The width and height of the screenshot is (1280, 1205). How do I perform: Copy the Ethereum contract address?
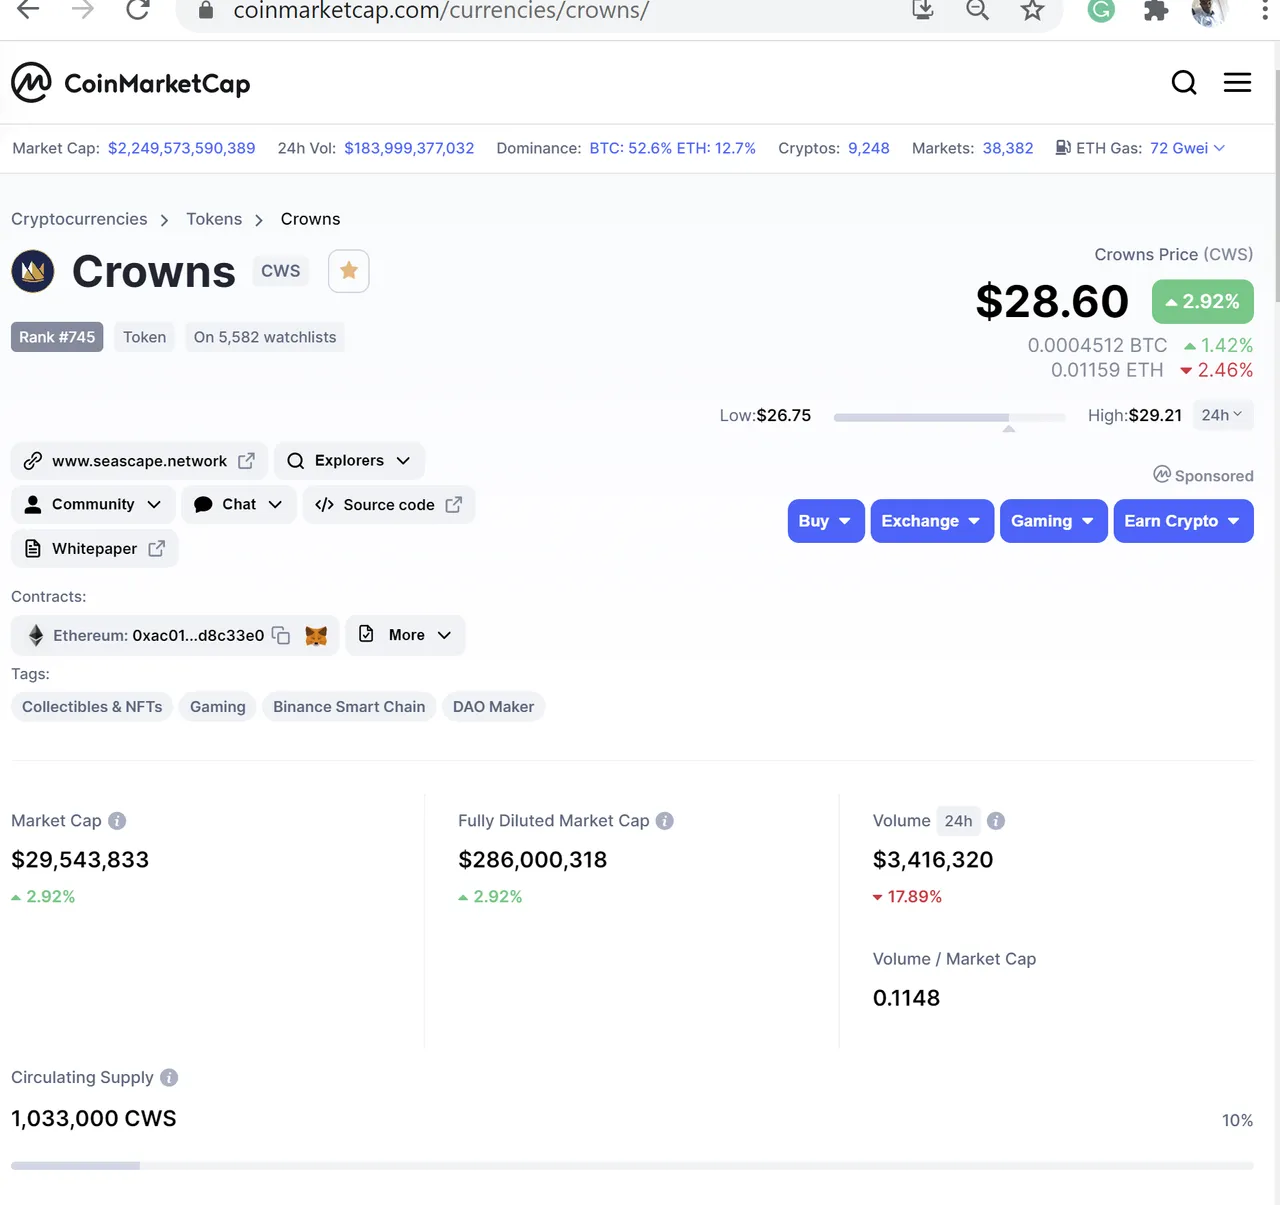point(281,635)
